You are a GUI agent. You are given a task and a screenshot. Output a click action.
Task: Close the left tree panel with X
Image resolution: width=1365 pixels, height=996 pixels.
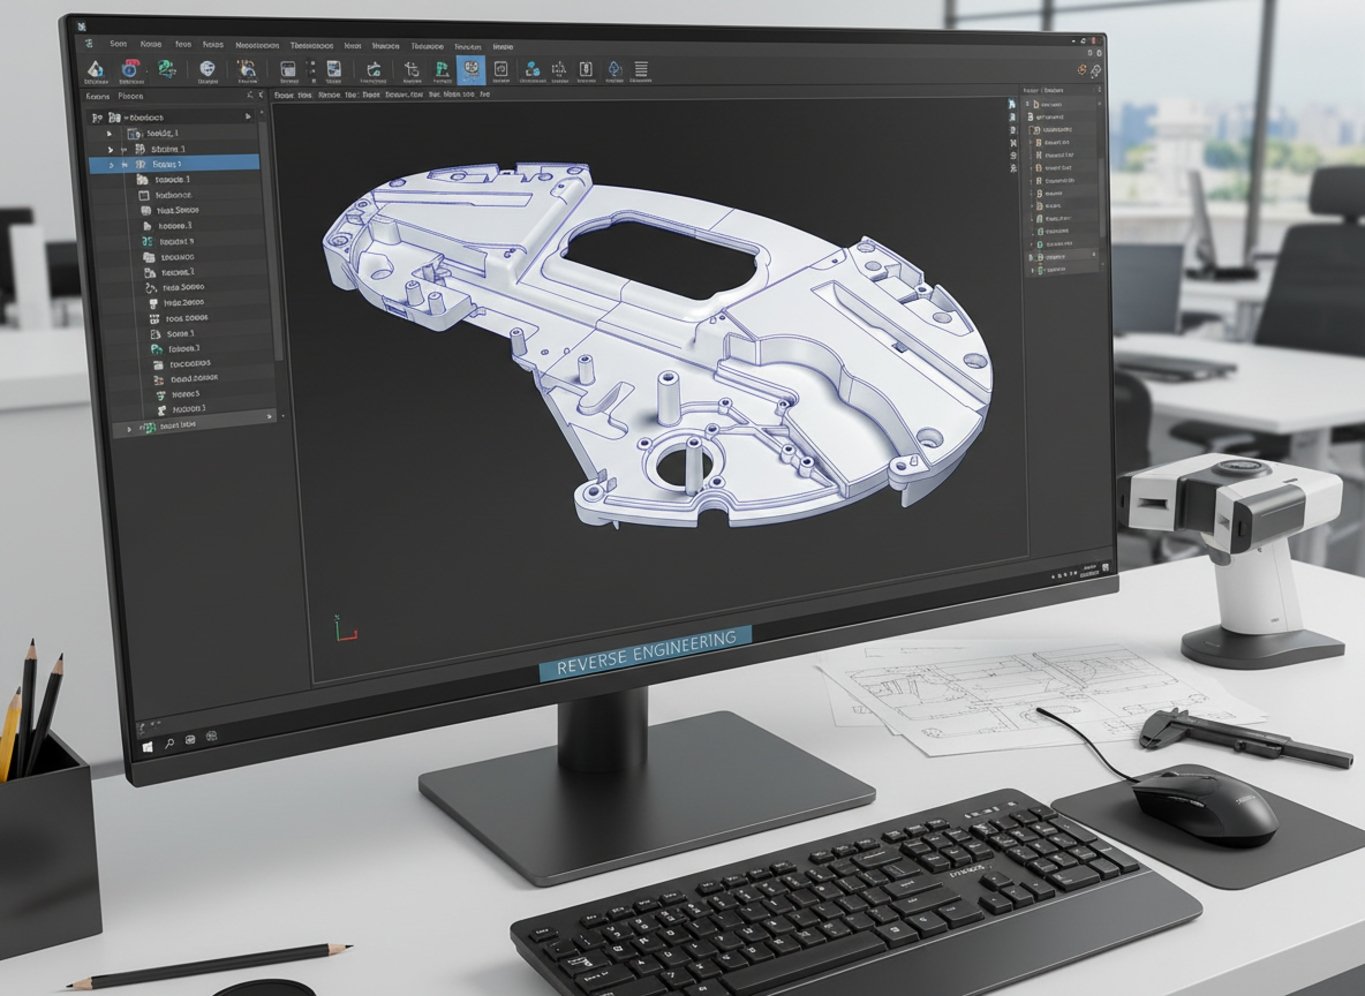[261, 96]
